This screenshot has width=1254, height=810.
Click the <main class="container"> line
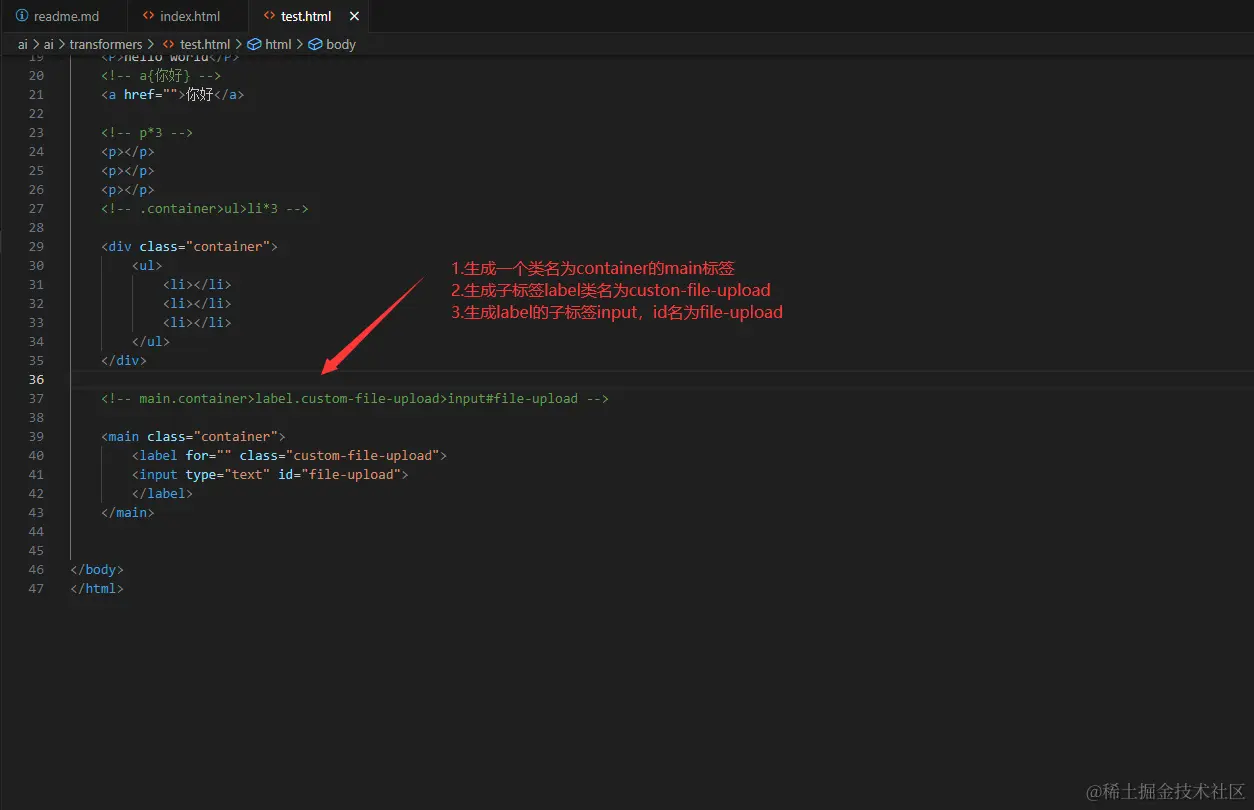tap(193, 436)
